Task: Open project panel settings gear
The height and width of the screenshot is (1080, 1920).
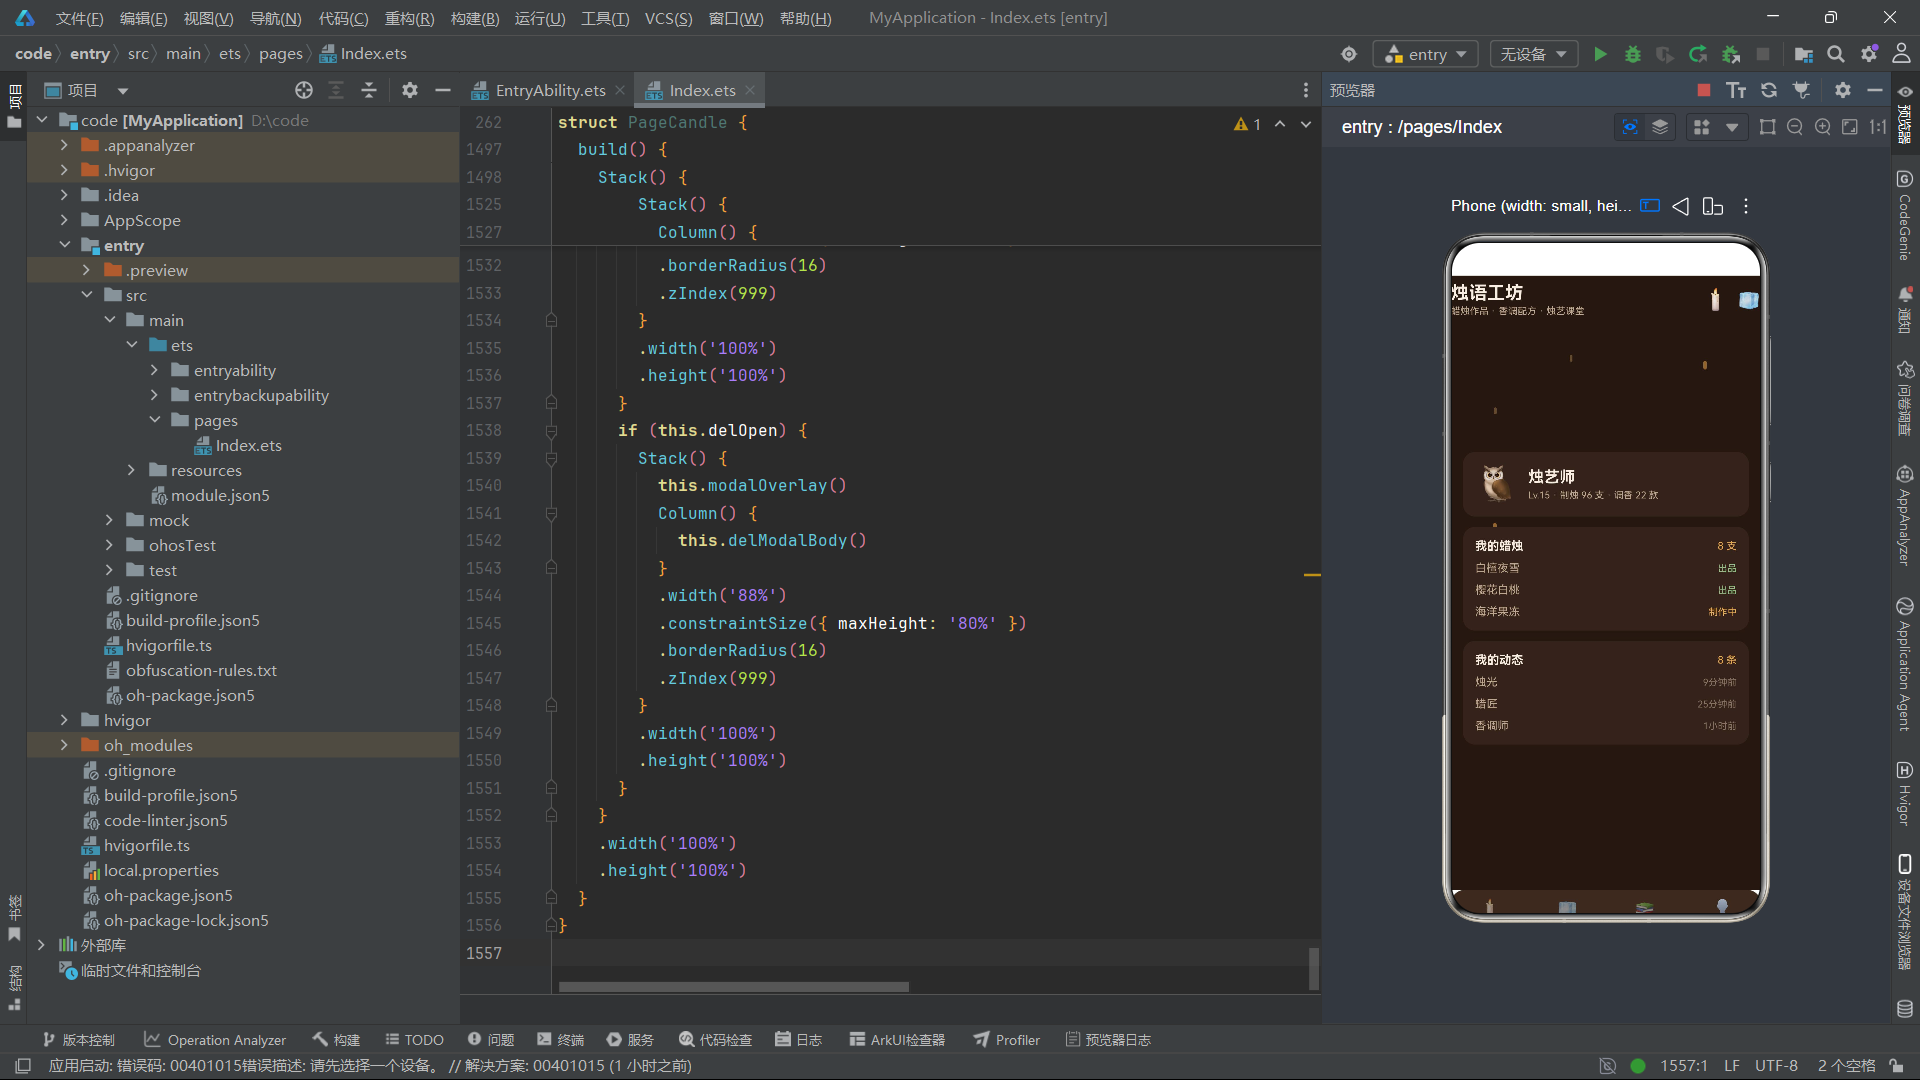Action: coord(410,90)
